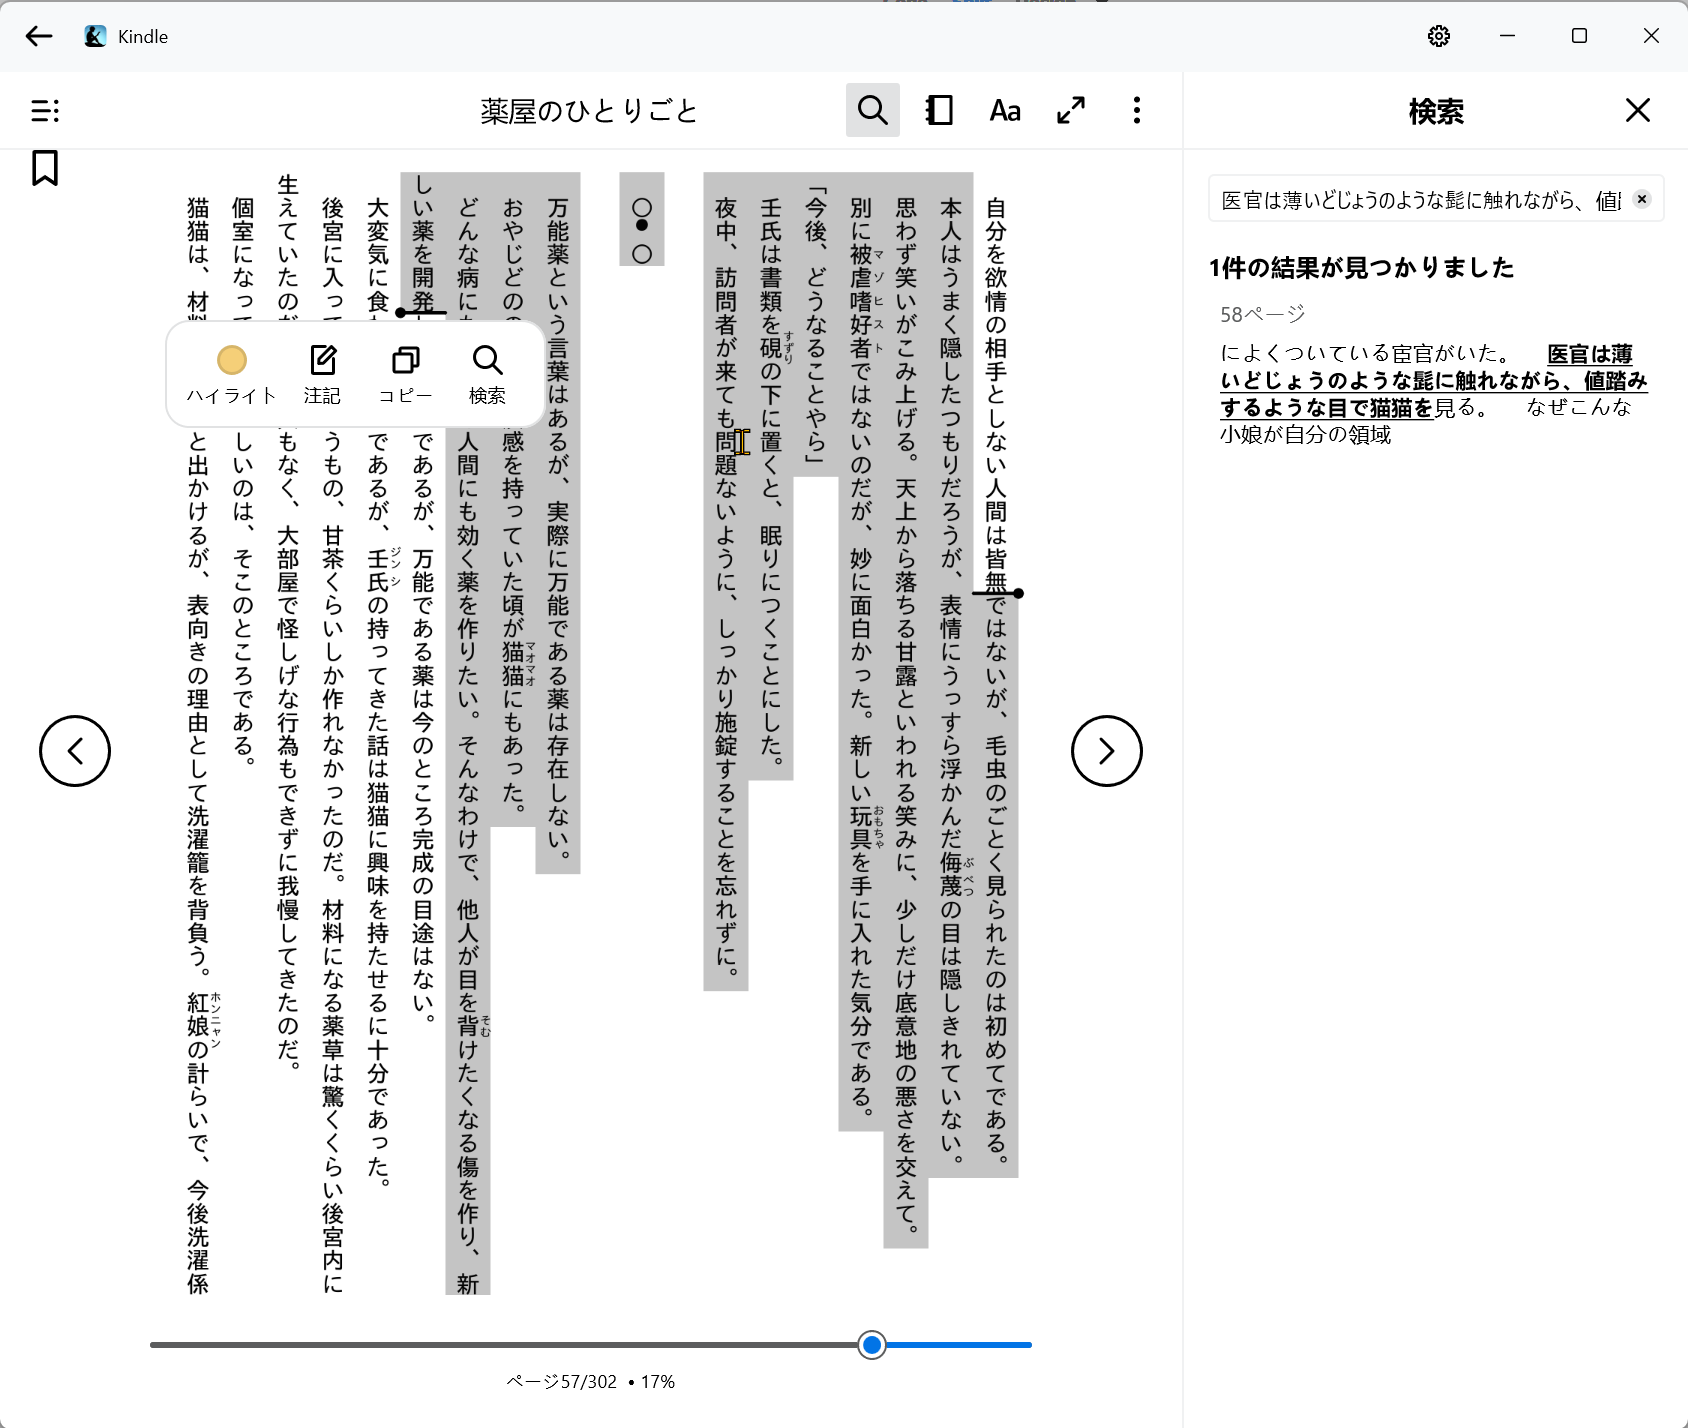Screen dimensions: 1688x1428
Task: Open more options three-dot menu
Action: [1137, 110]
